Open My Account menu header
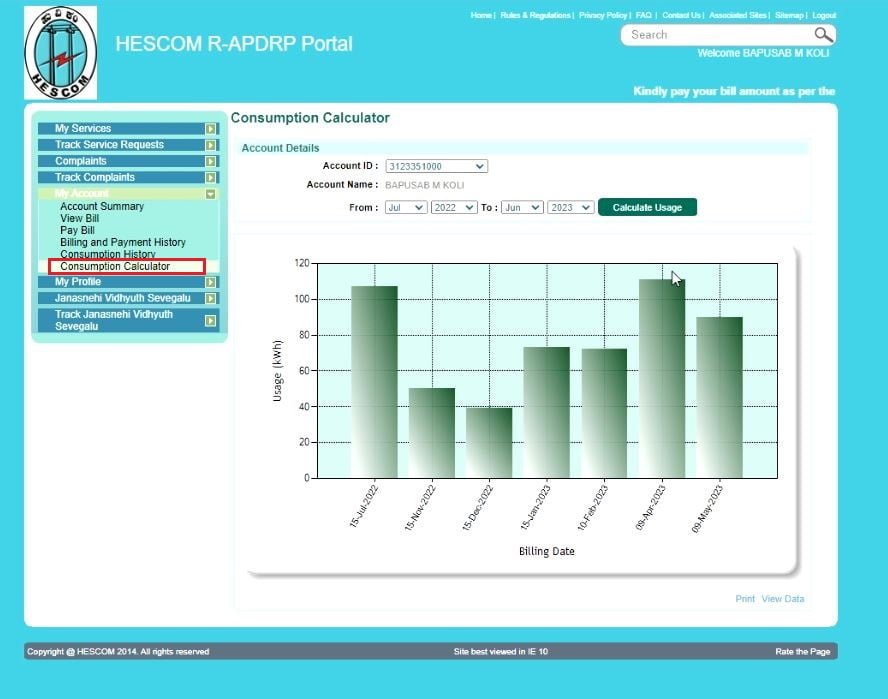 point(129,194)
